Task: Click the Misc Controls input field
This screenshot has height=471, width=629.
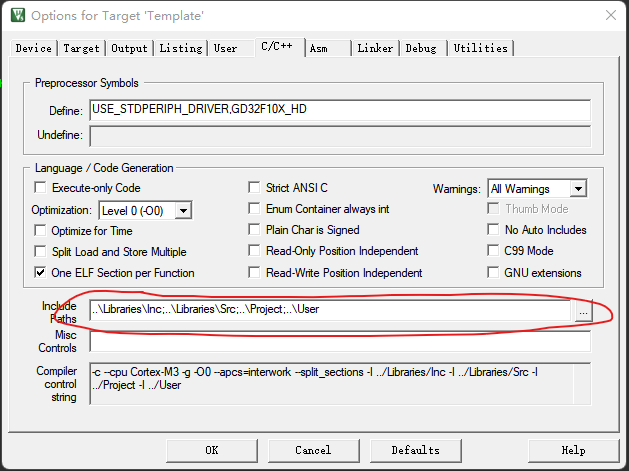Action: (340, 341)
